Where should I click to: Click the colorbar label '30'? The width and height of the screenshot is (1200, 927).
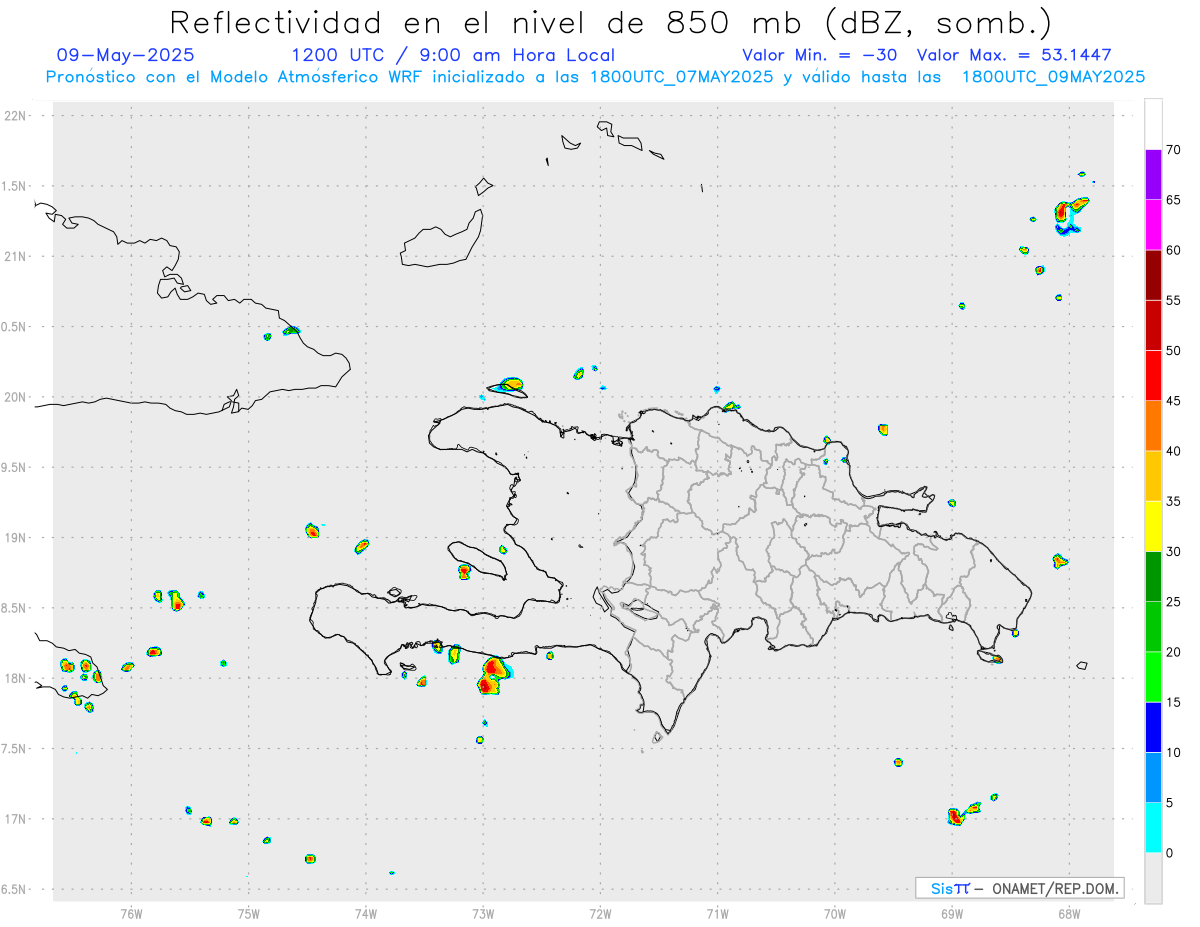1173,551
